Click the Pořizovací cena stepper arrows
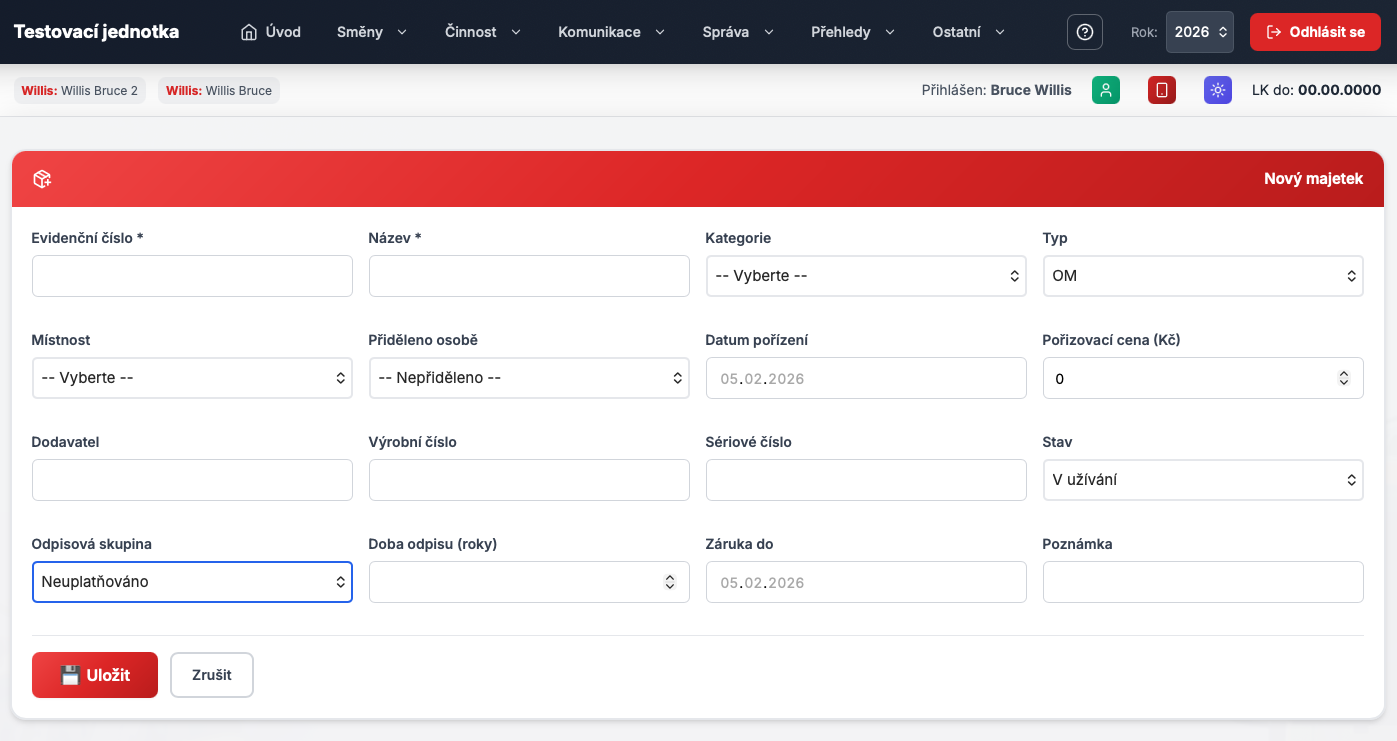Image resolution: width=1397 pixels, height=741 pixels. (1344, 378)
